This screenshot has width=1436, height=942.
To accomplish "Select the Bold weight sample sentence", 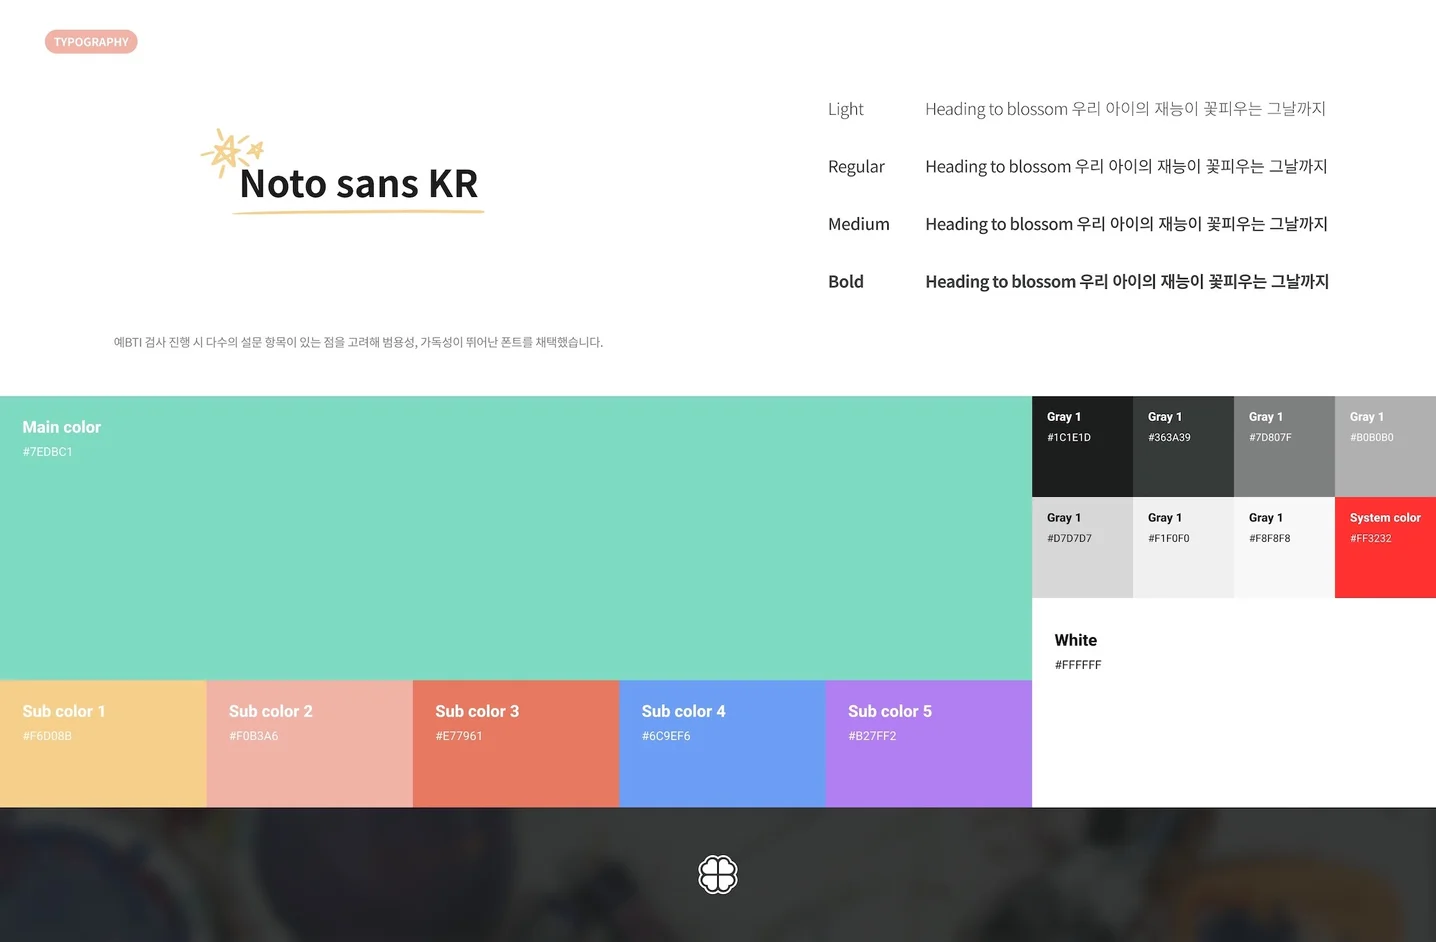I will coord(1127,282).
